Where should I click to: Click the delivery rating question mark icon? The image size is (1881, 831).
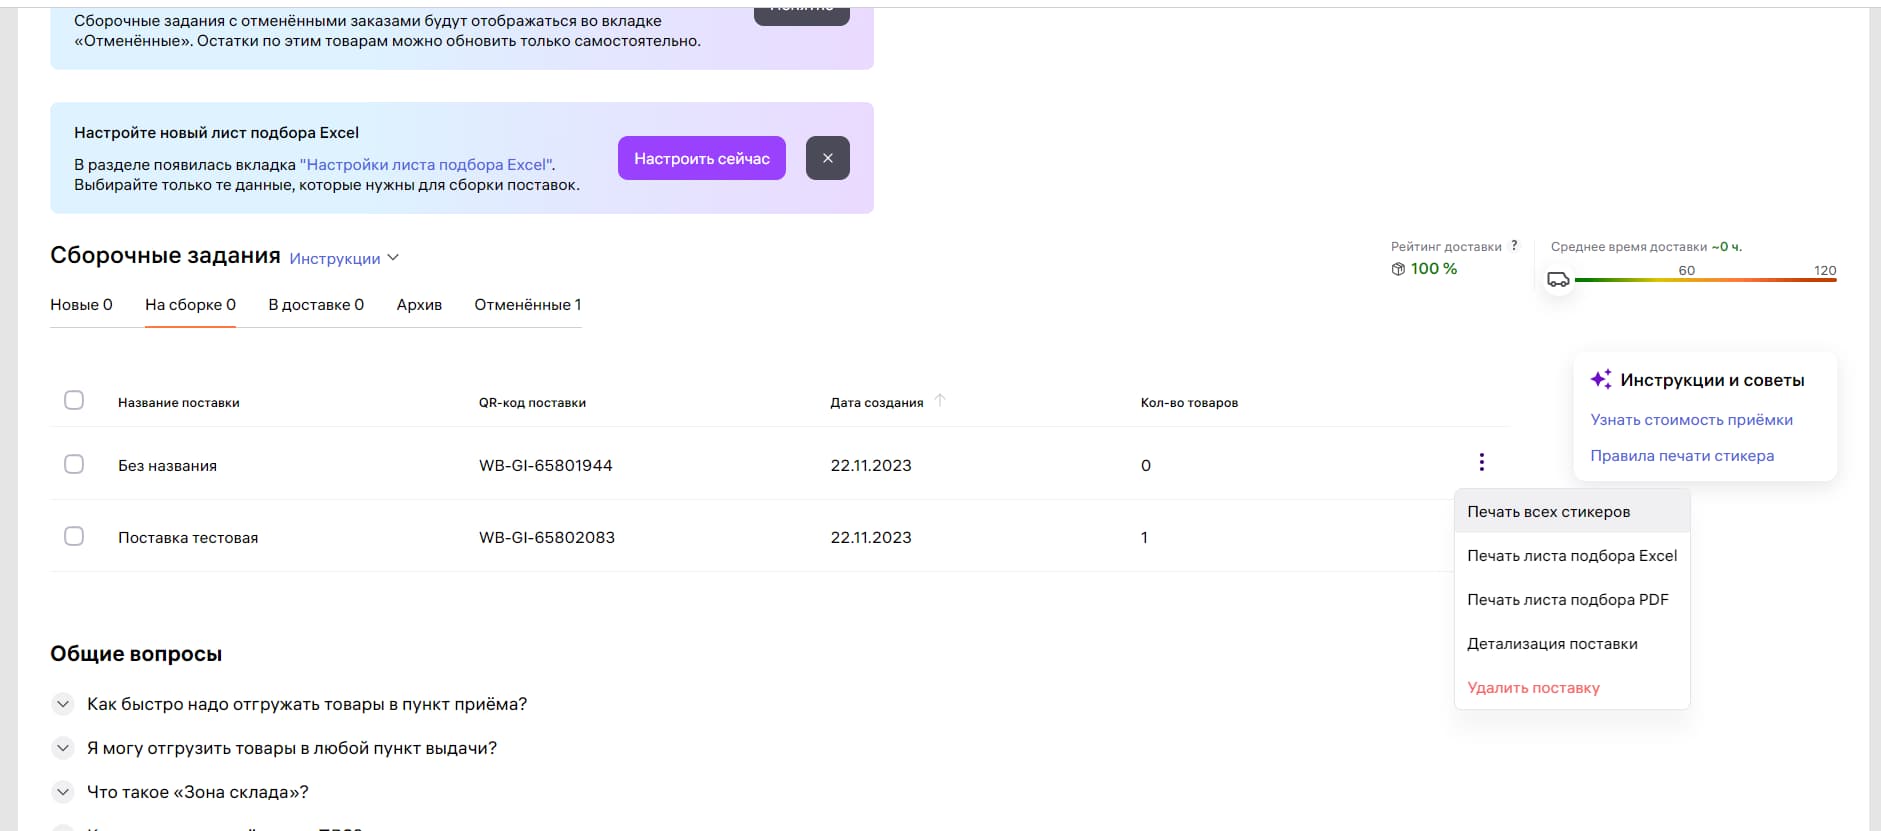1514,245
